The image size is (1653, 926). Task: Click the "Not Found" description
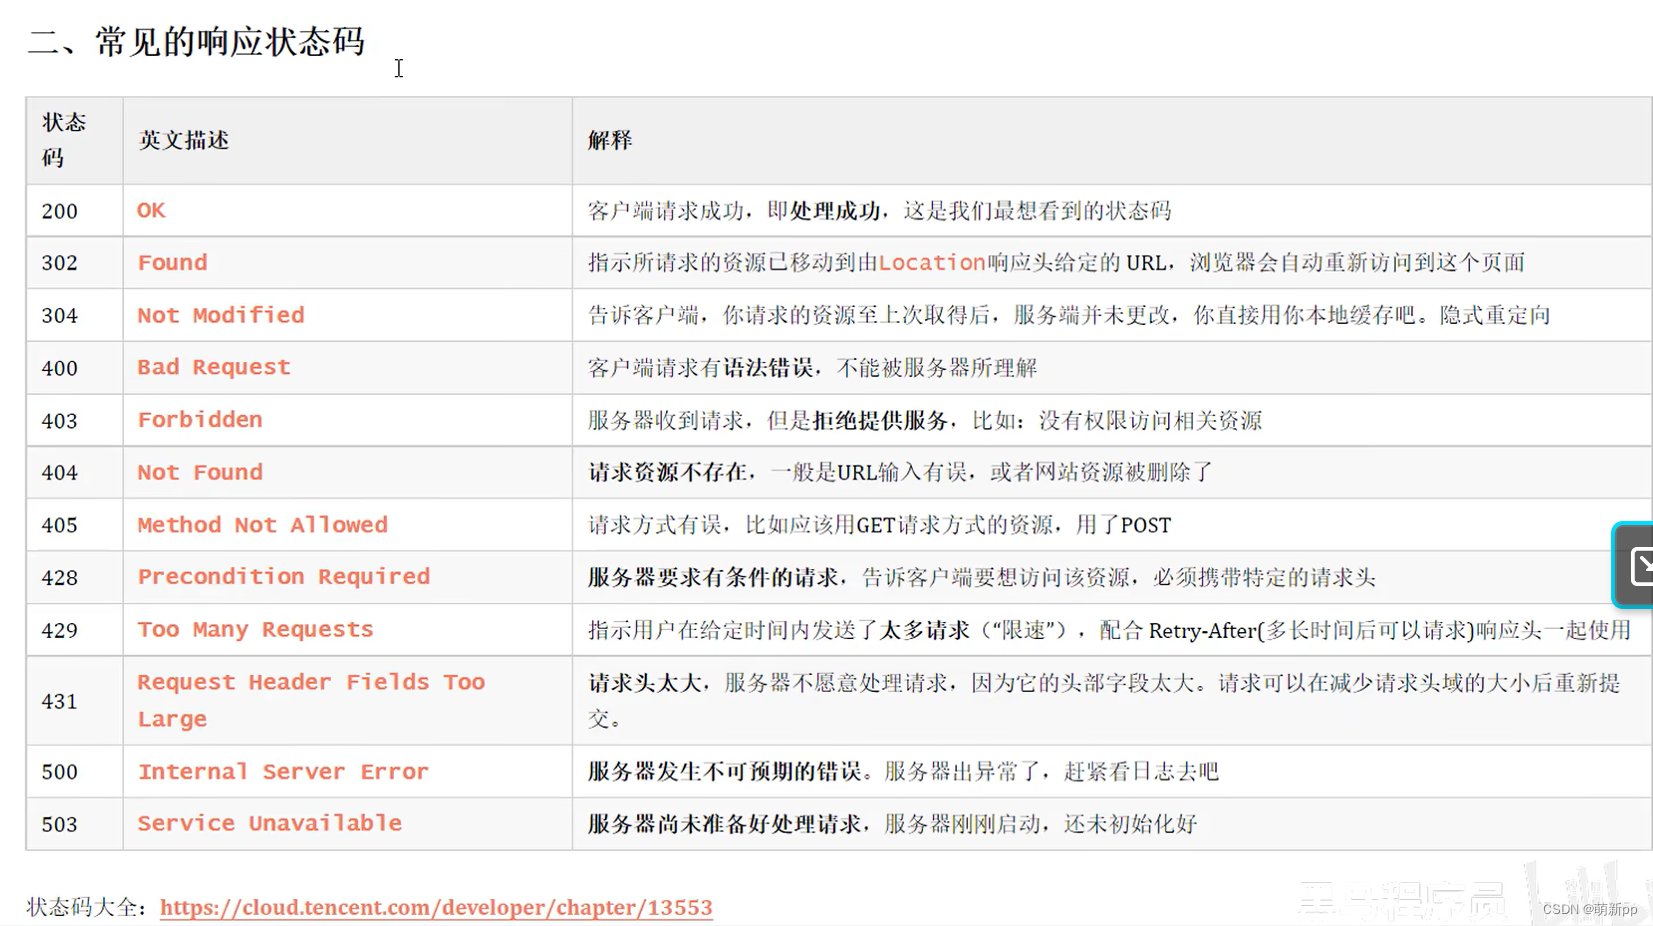(200, 472)
